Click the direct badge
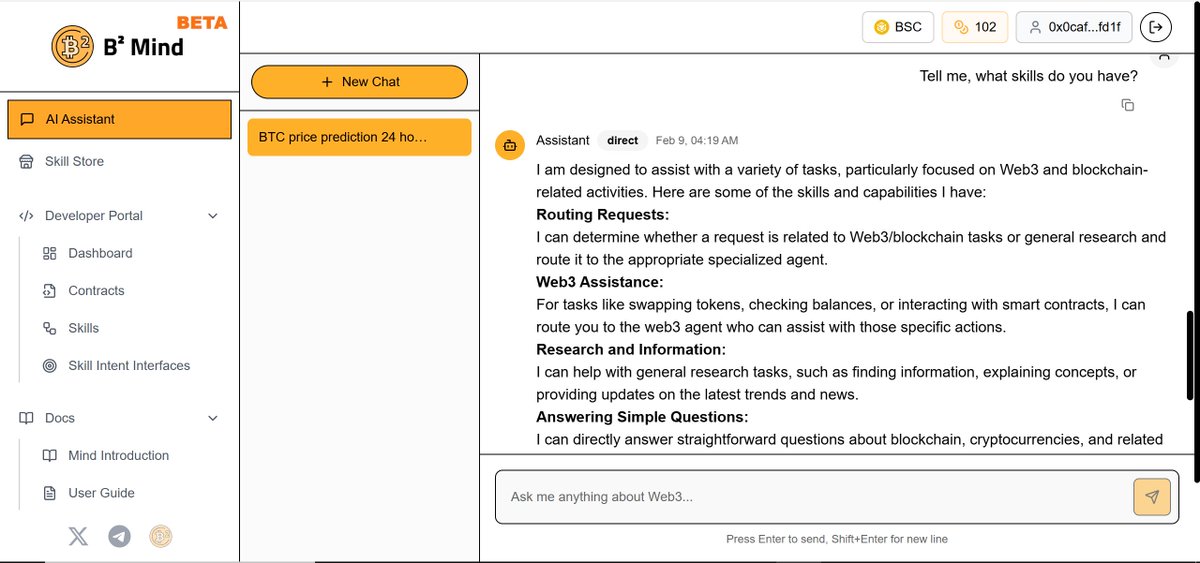1200x563 pixels. coord(623,141)
